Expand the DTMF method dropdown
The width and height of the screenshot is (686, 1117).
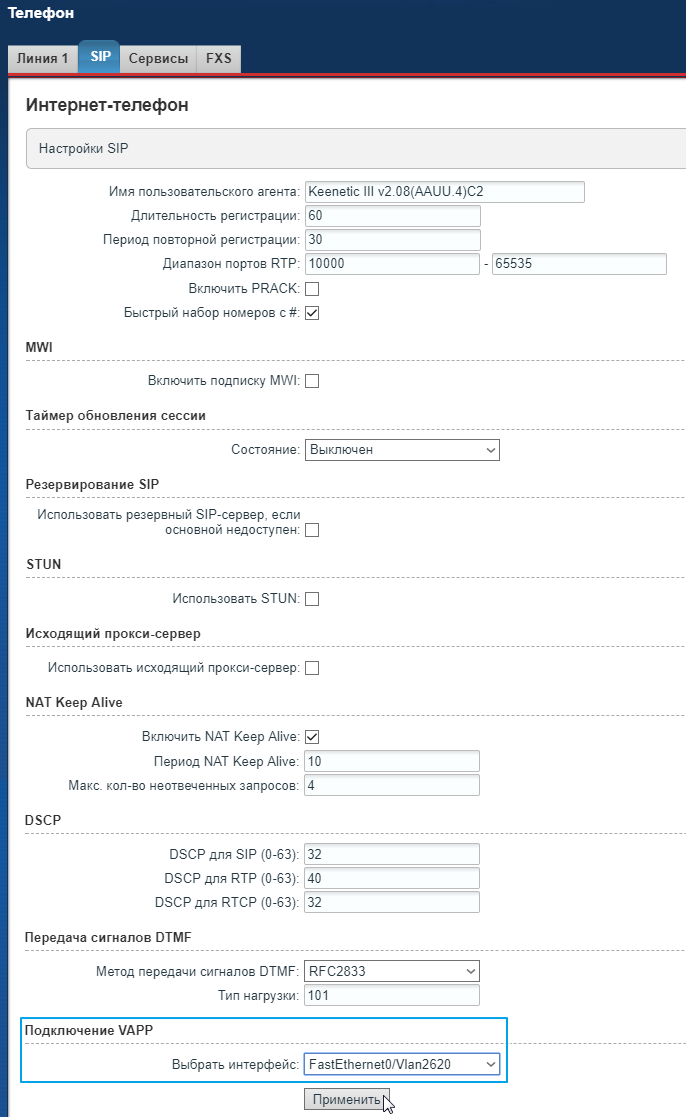coord(392,971)
